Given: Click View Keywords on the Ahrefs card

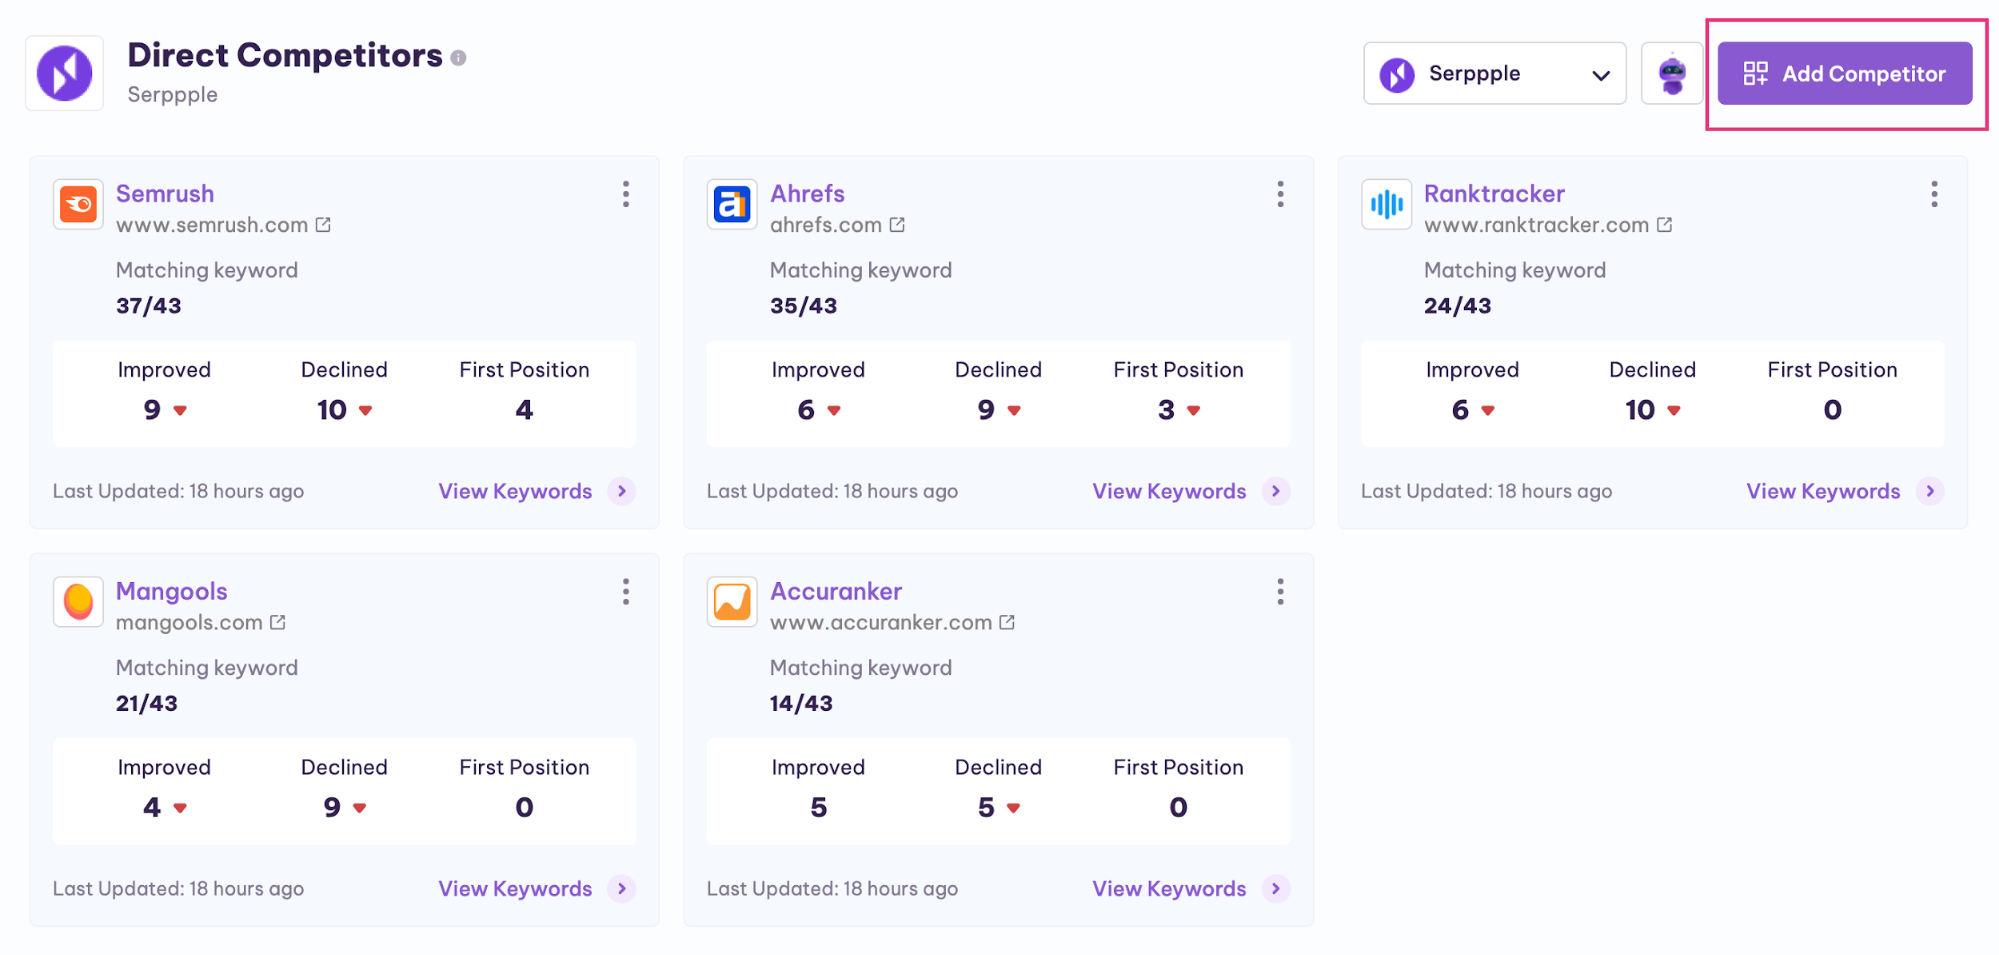Looking at the screenshot, I should (1169, 491).
